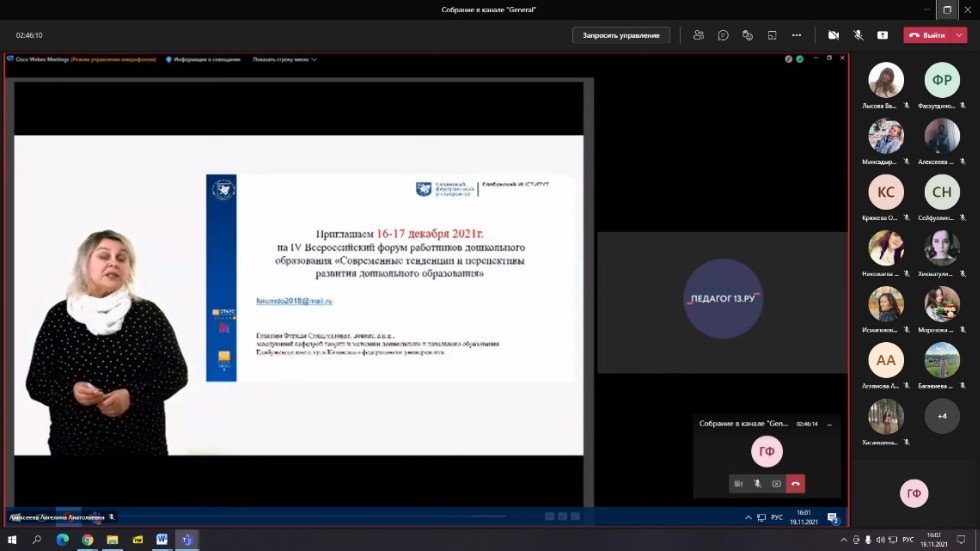Show the +4 additional participants
This screenshot has width=980, height=551.
942,416
